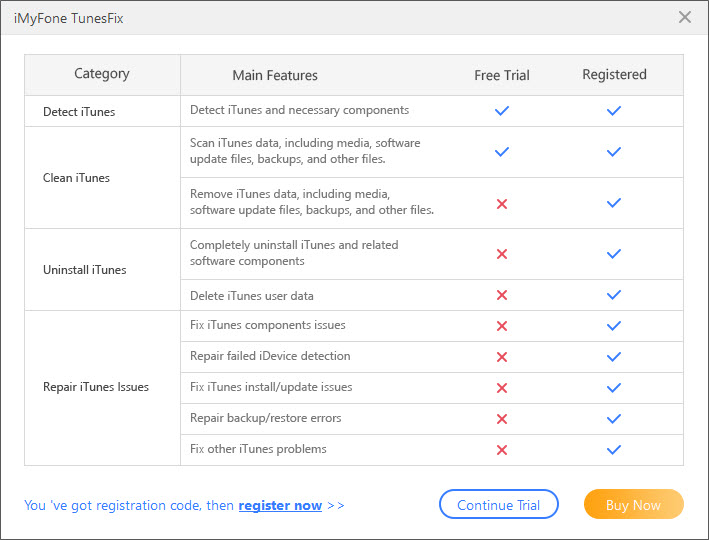Image resolution: width=709 pixels, height=540 pixels.
Task: Close the iMyFone TunesFix dialog
Action: coord(685,17)
